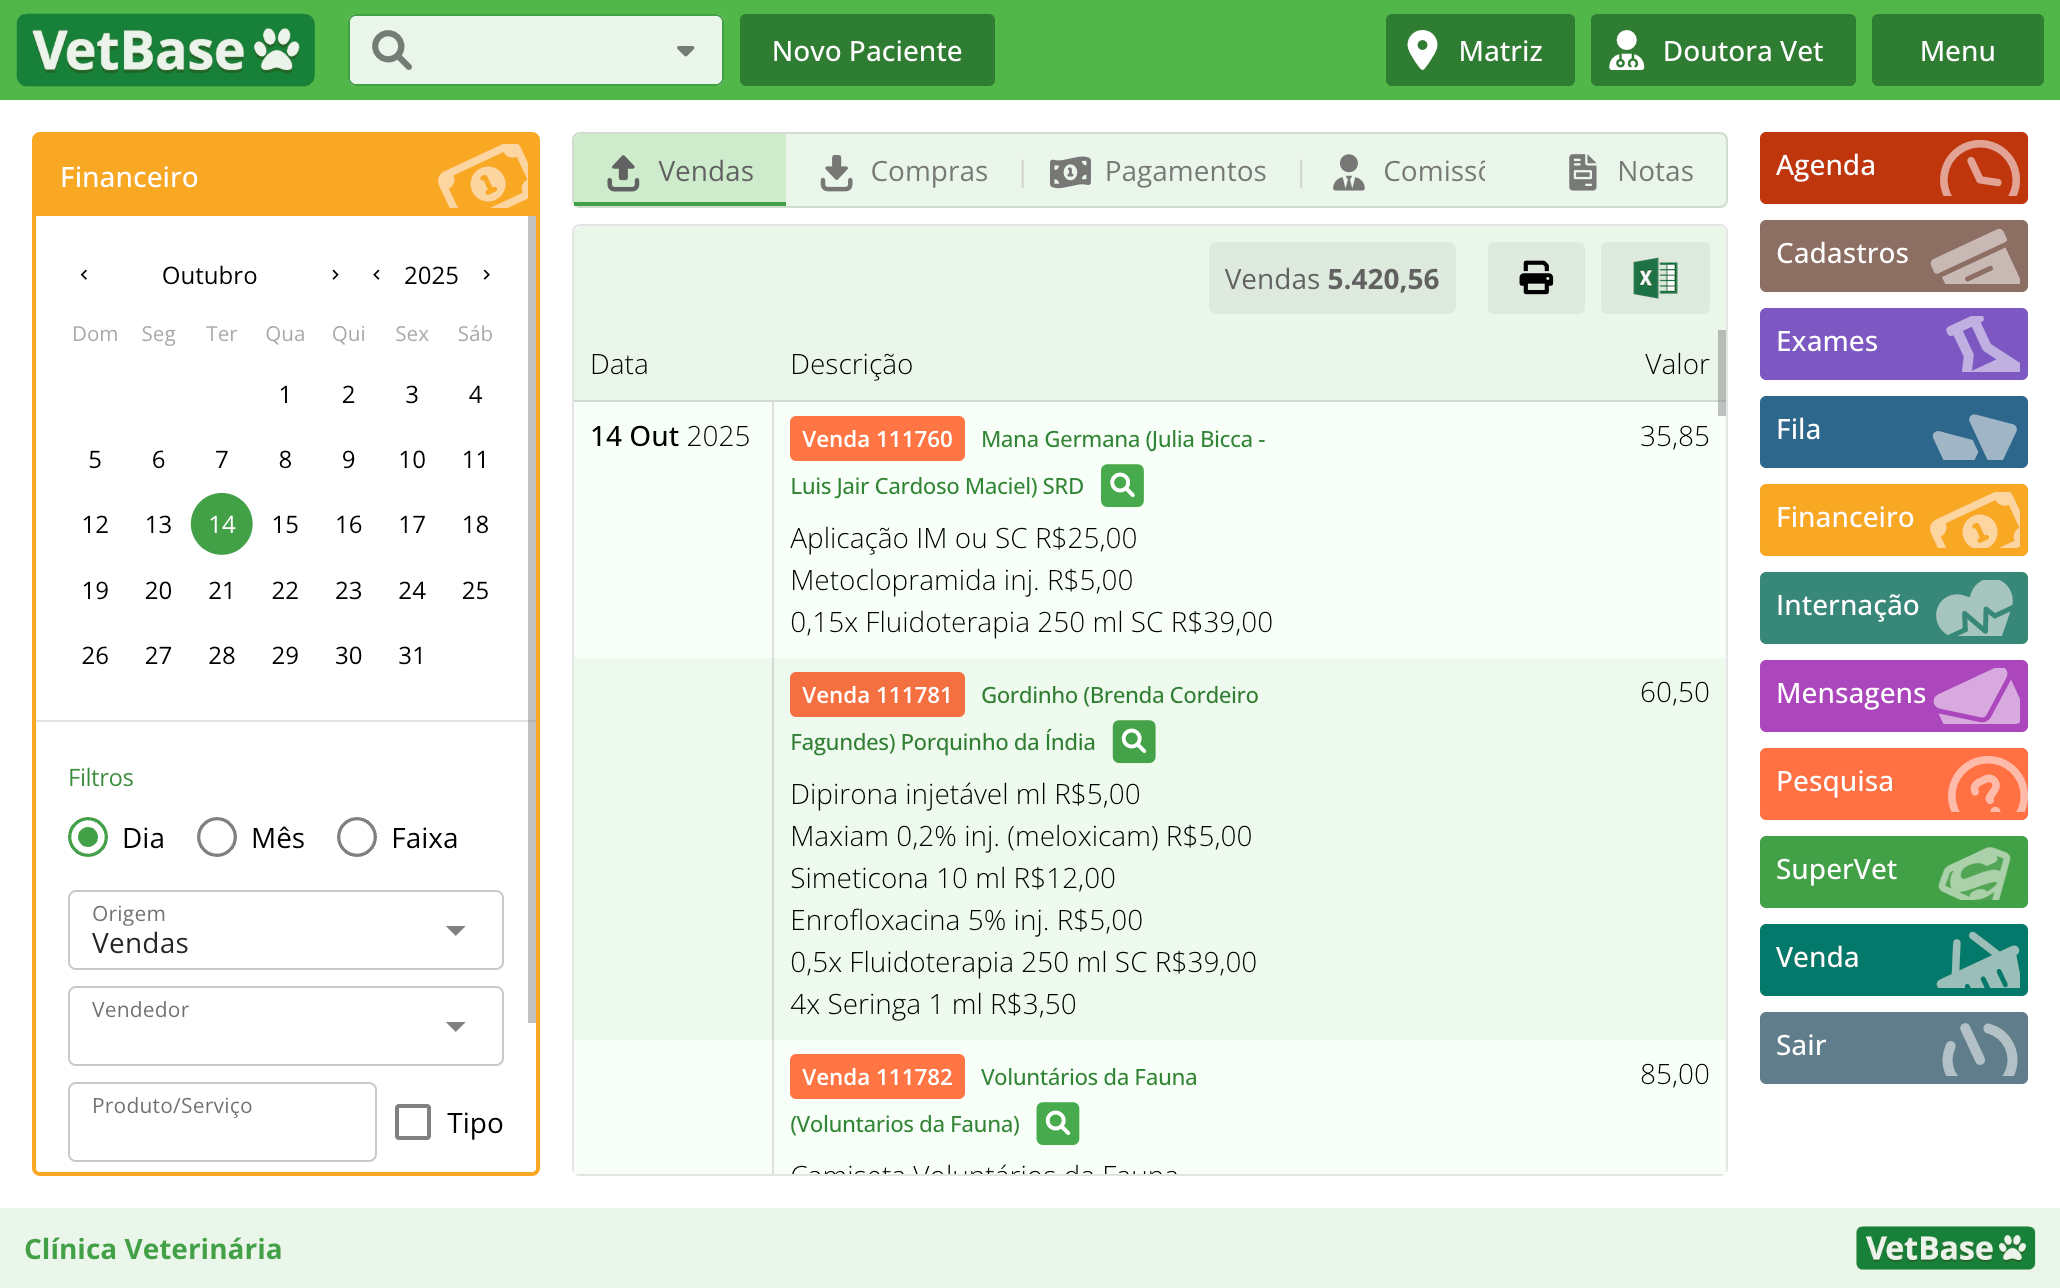
Task: Click the Produto/Serviço input field
Action: (x=222, y=1122)
